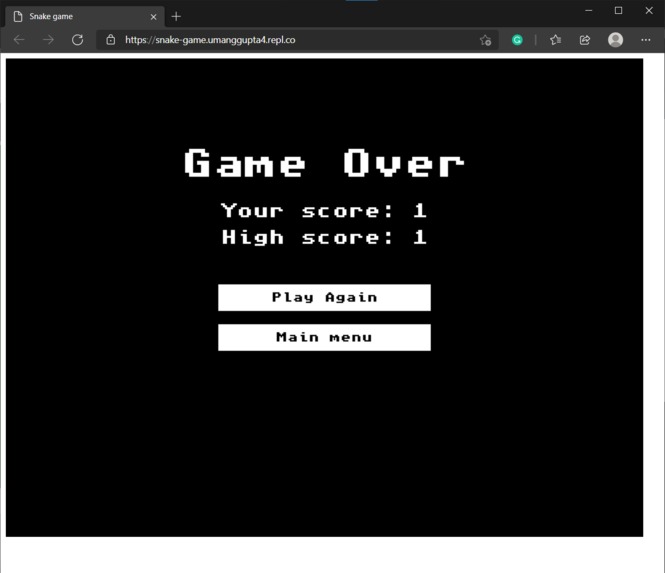Go forward to the next page
Viewport: 665px width, 573px height.
tap(48, 40)
